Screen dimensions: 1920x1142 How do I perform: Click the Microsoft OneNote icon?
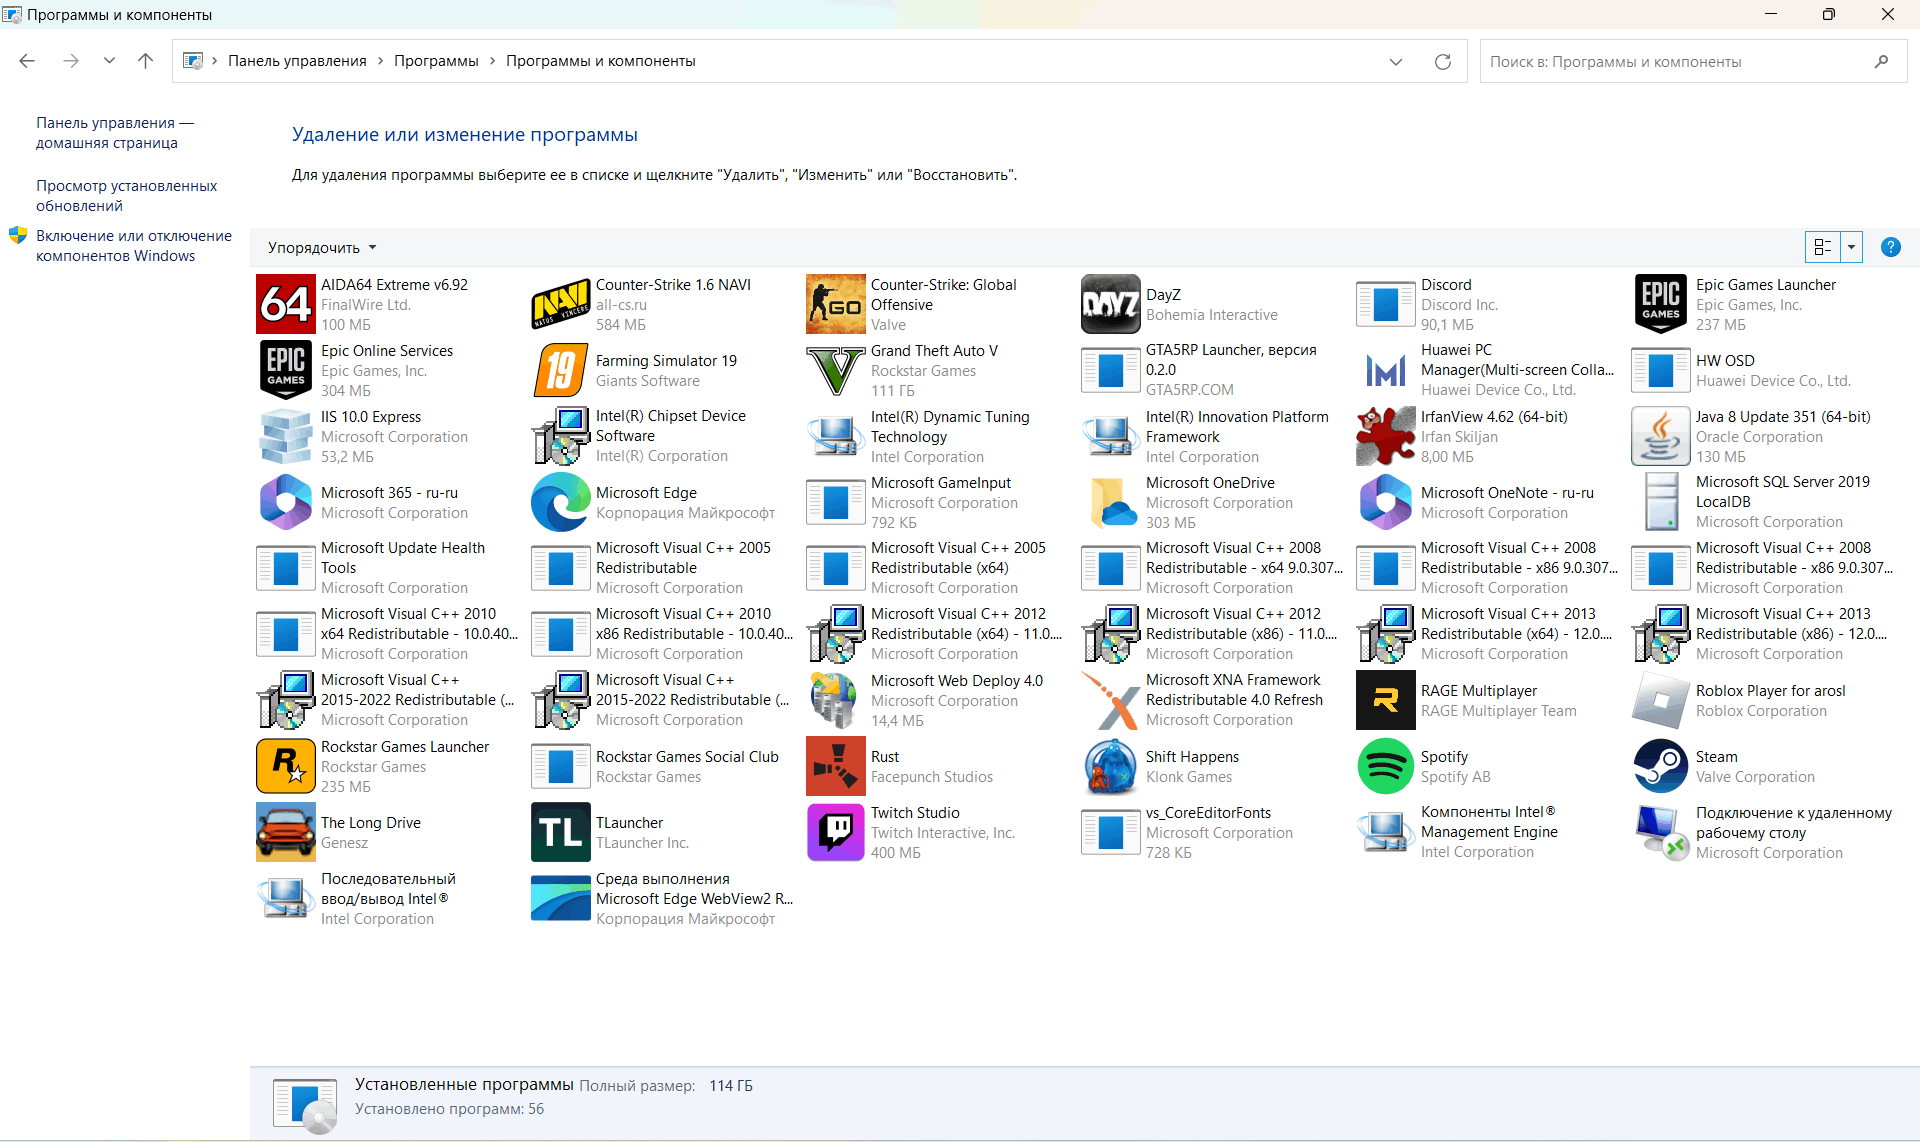[1386, 502]
